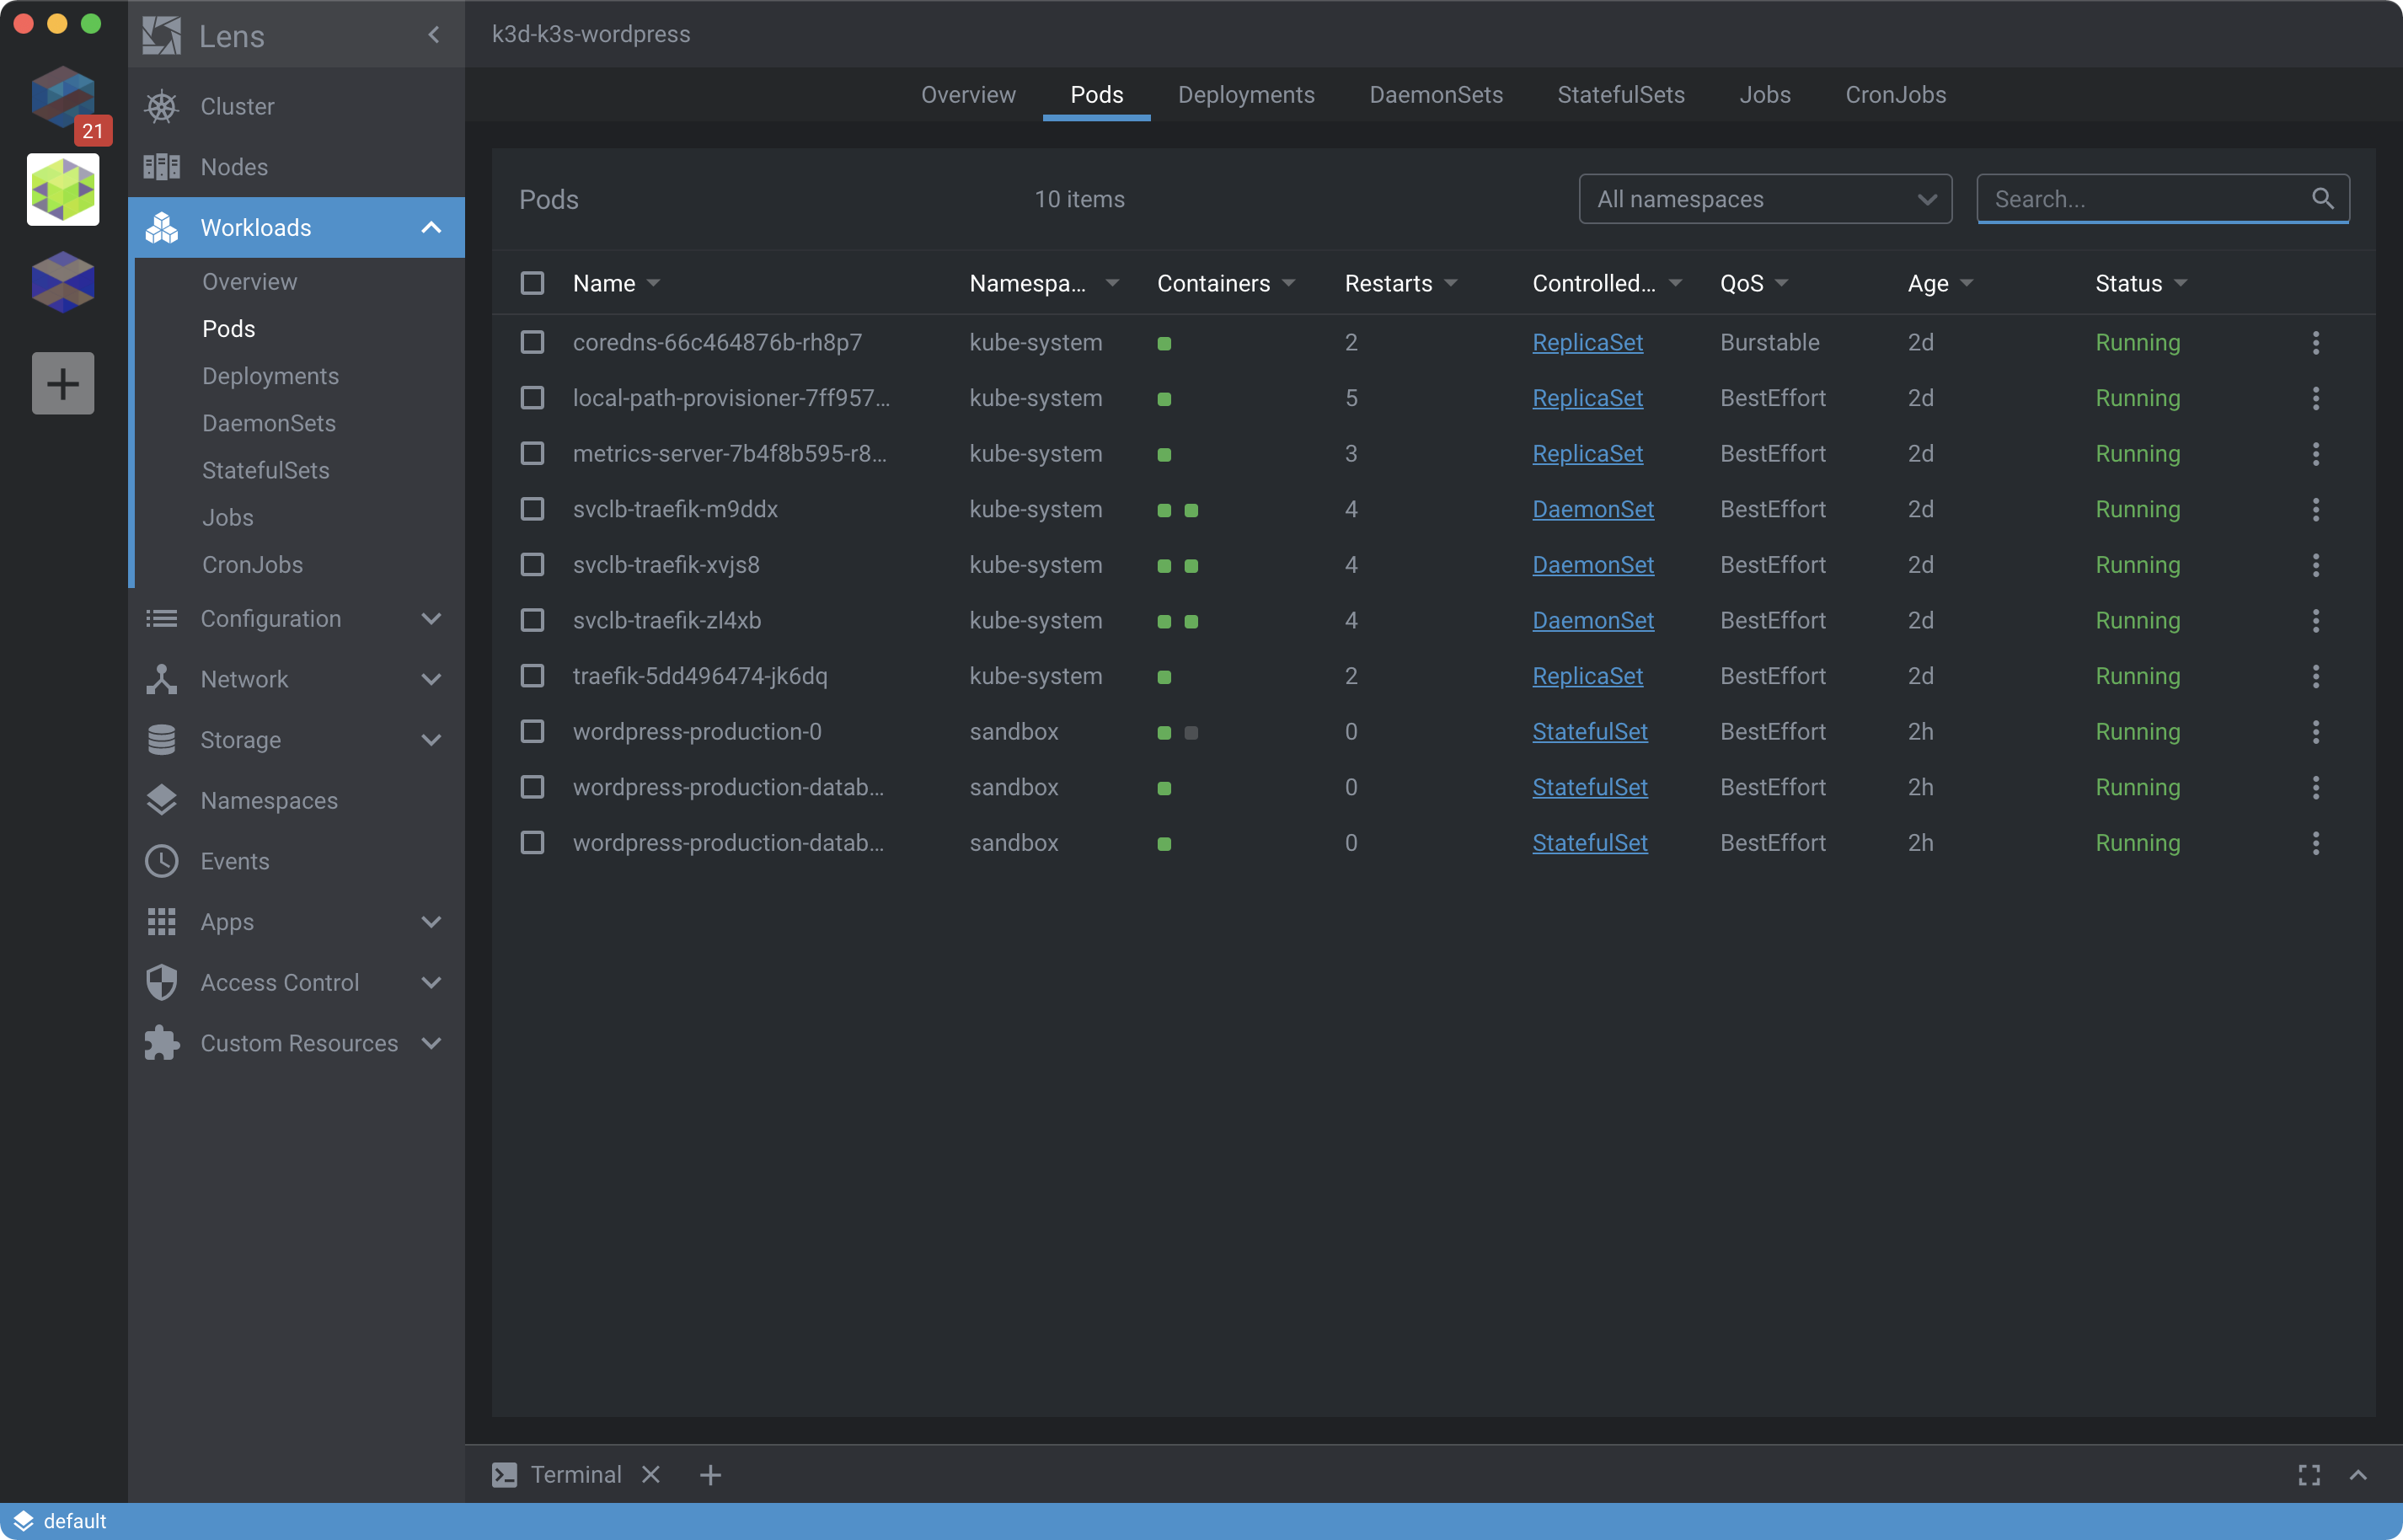Open the Nodes section
Image resolution: width=2403 pixels, height=1540 pixels.
coord(296,167)
